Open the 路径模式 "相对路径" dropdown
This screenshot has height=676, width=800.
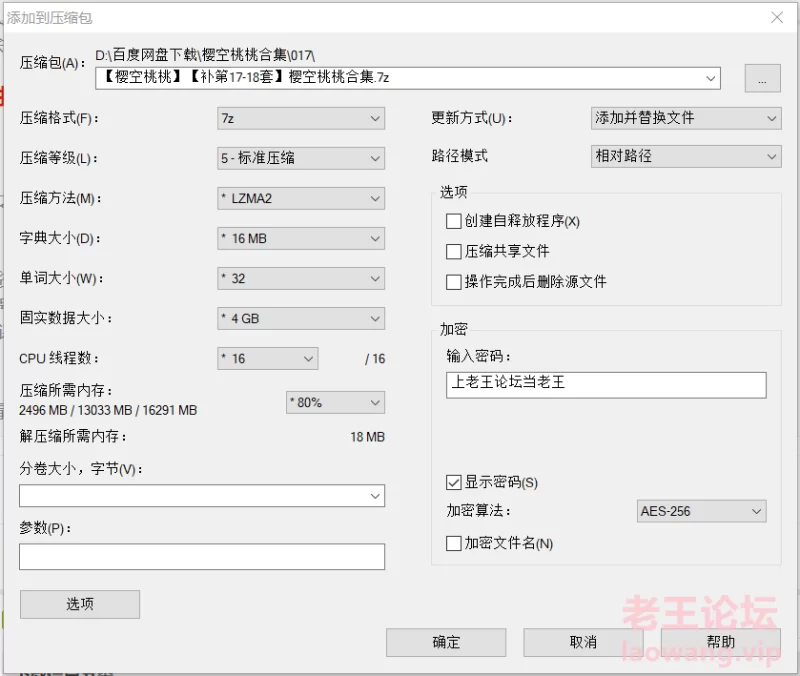click(686, 156)
